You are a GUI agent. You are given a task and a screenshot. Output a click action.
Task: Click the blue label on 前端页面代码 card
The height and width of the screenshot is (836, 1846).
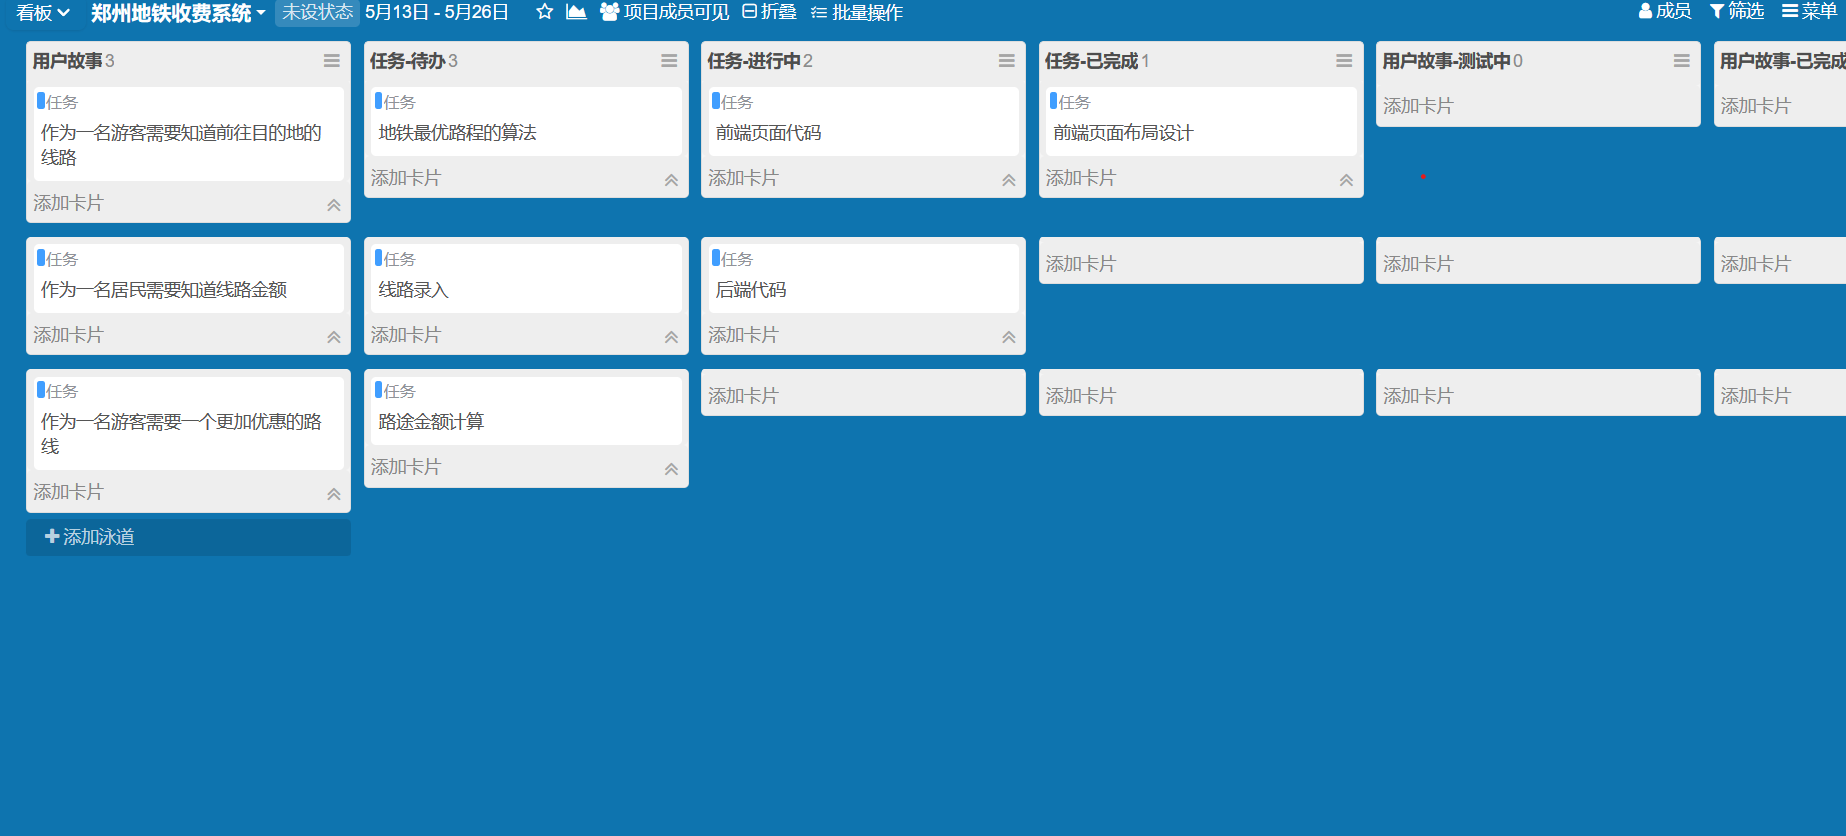[716, 101]
